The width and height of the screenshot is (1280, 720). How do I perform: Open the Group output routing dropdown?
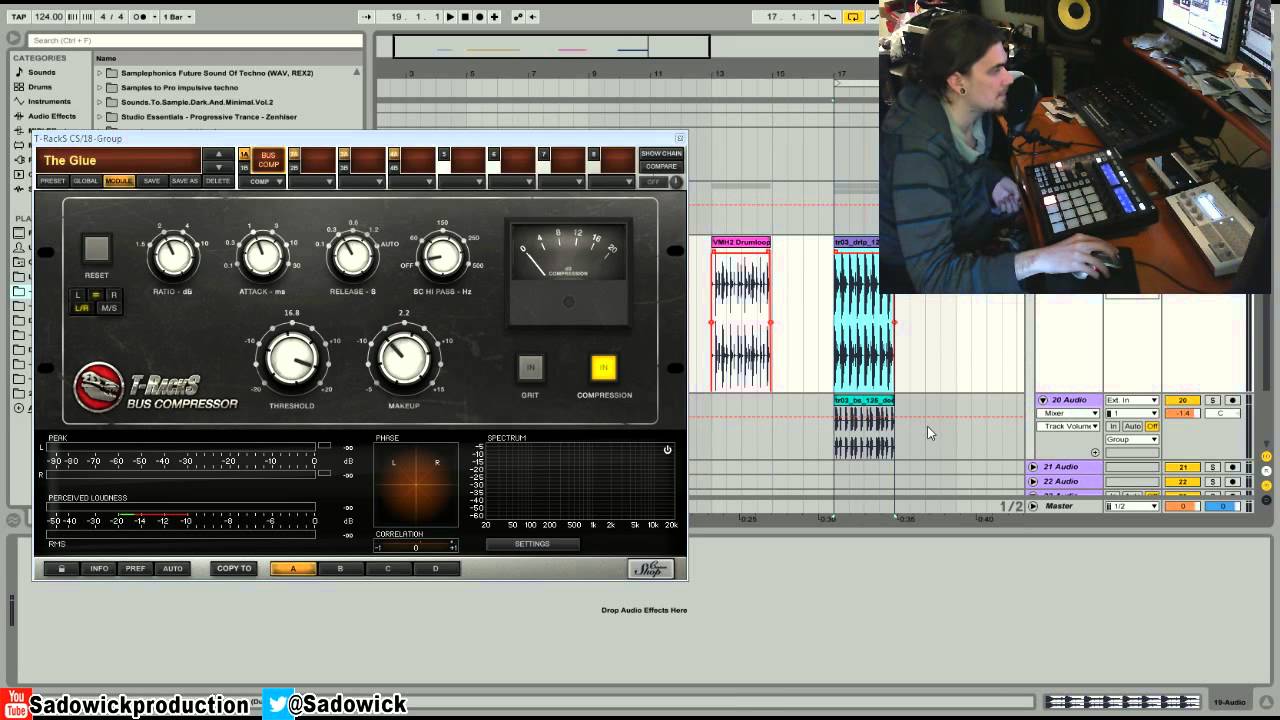(1132, 439)
